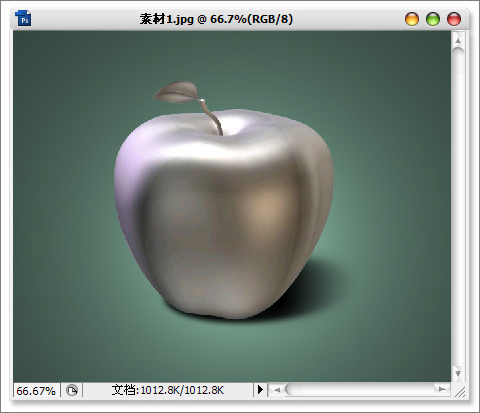Click the apple's stem on the canvas
The width and height of the screenshot is (480, 413).
[x=212, y=117]
